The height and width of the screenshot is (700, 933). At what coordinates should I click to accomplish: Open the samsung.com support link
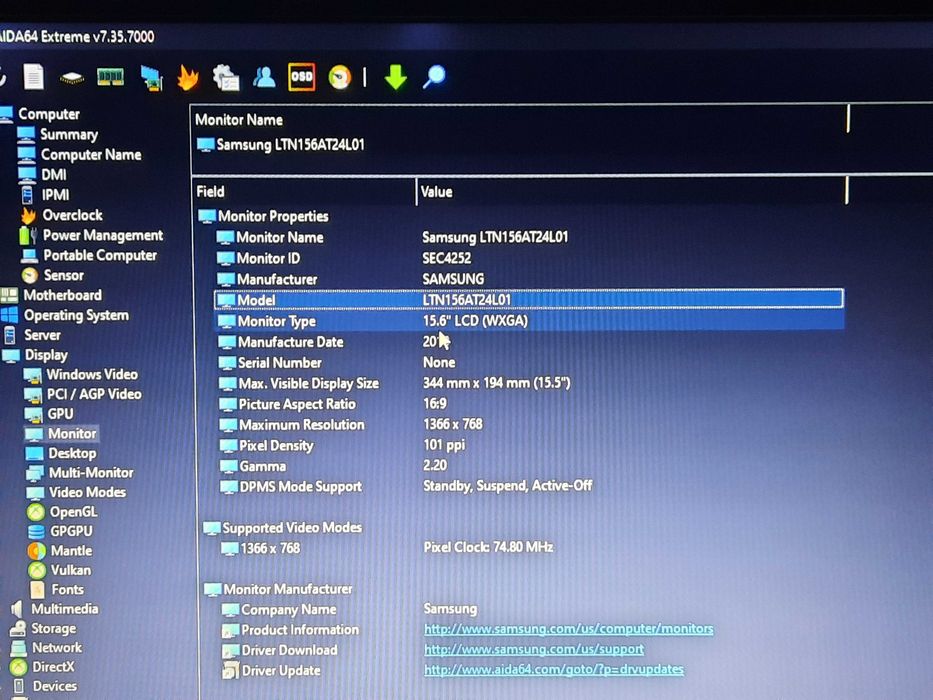pyautogui.click(x=534, y=649)
